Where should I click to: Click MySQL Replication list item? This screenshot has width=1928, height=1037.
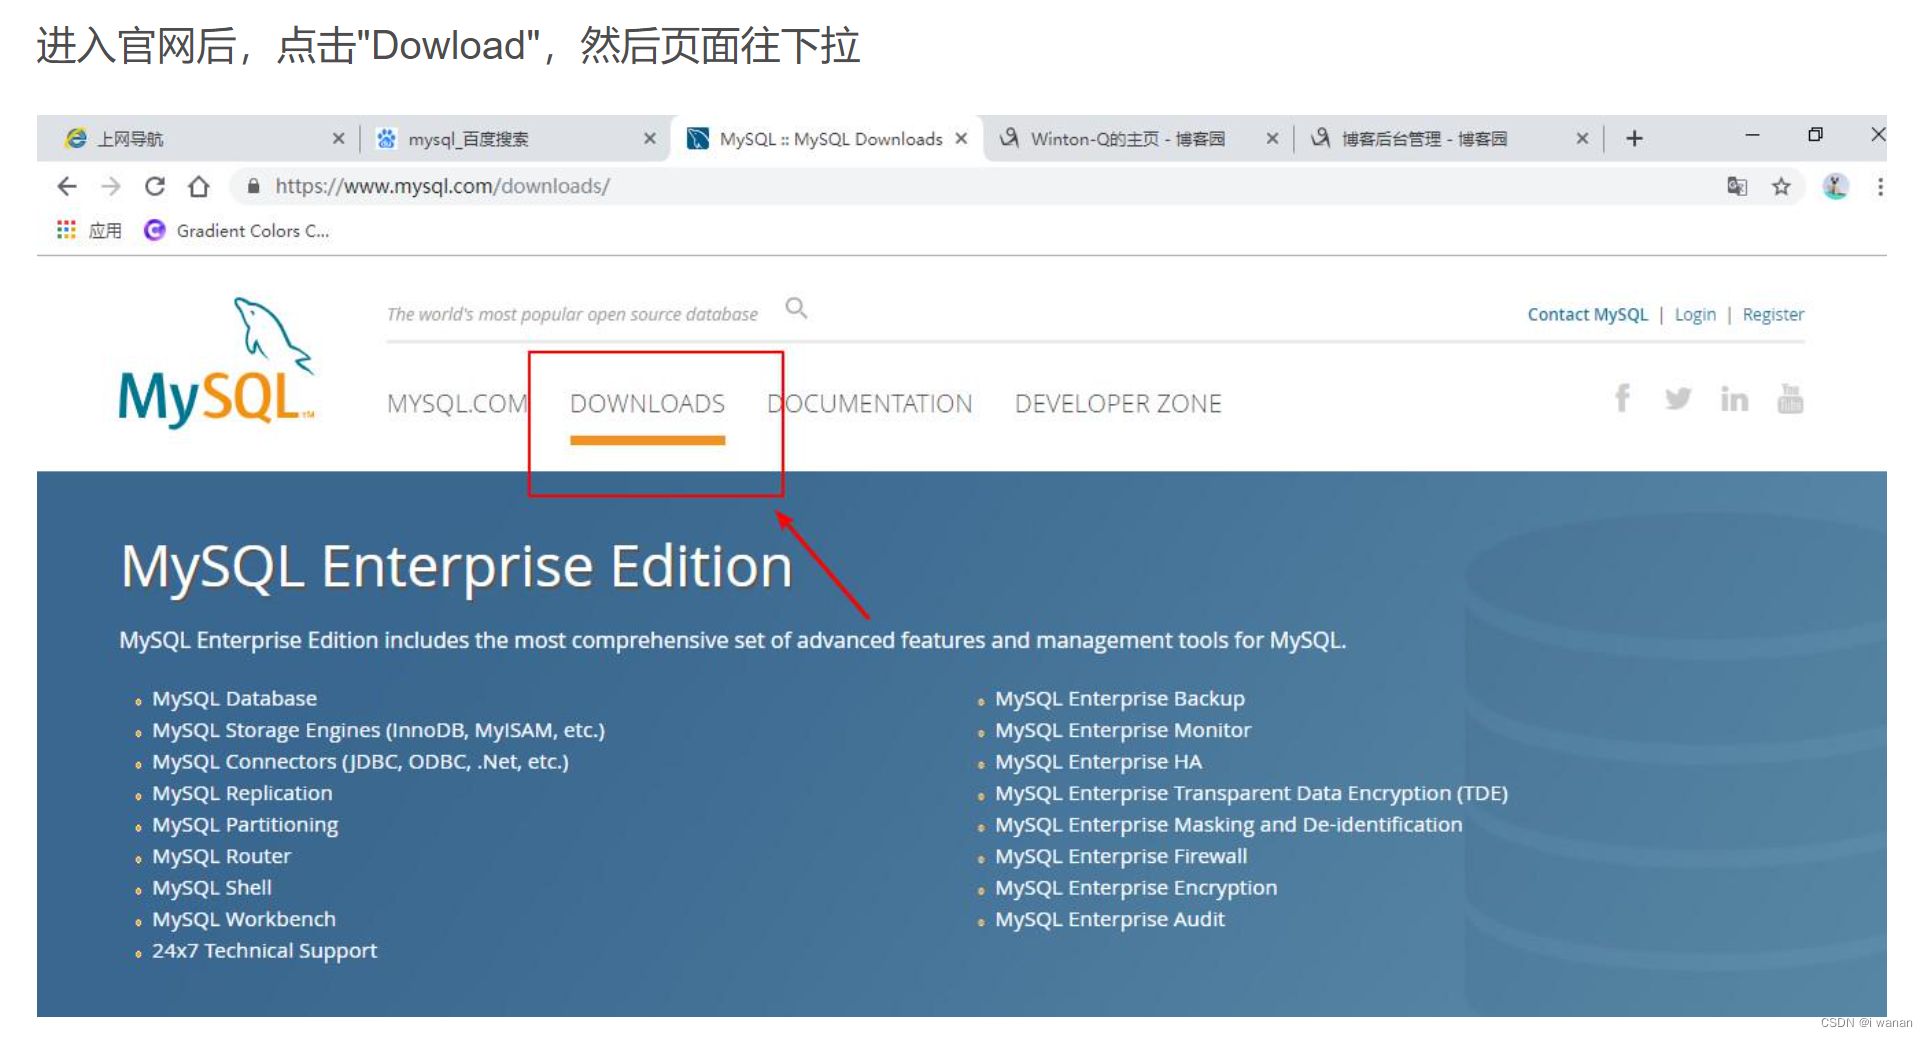tap(242, 793)
